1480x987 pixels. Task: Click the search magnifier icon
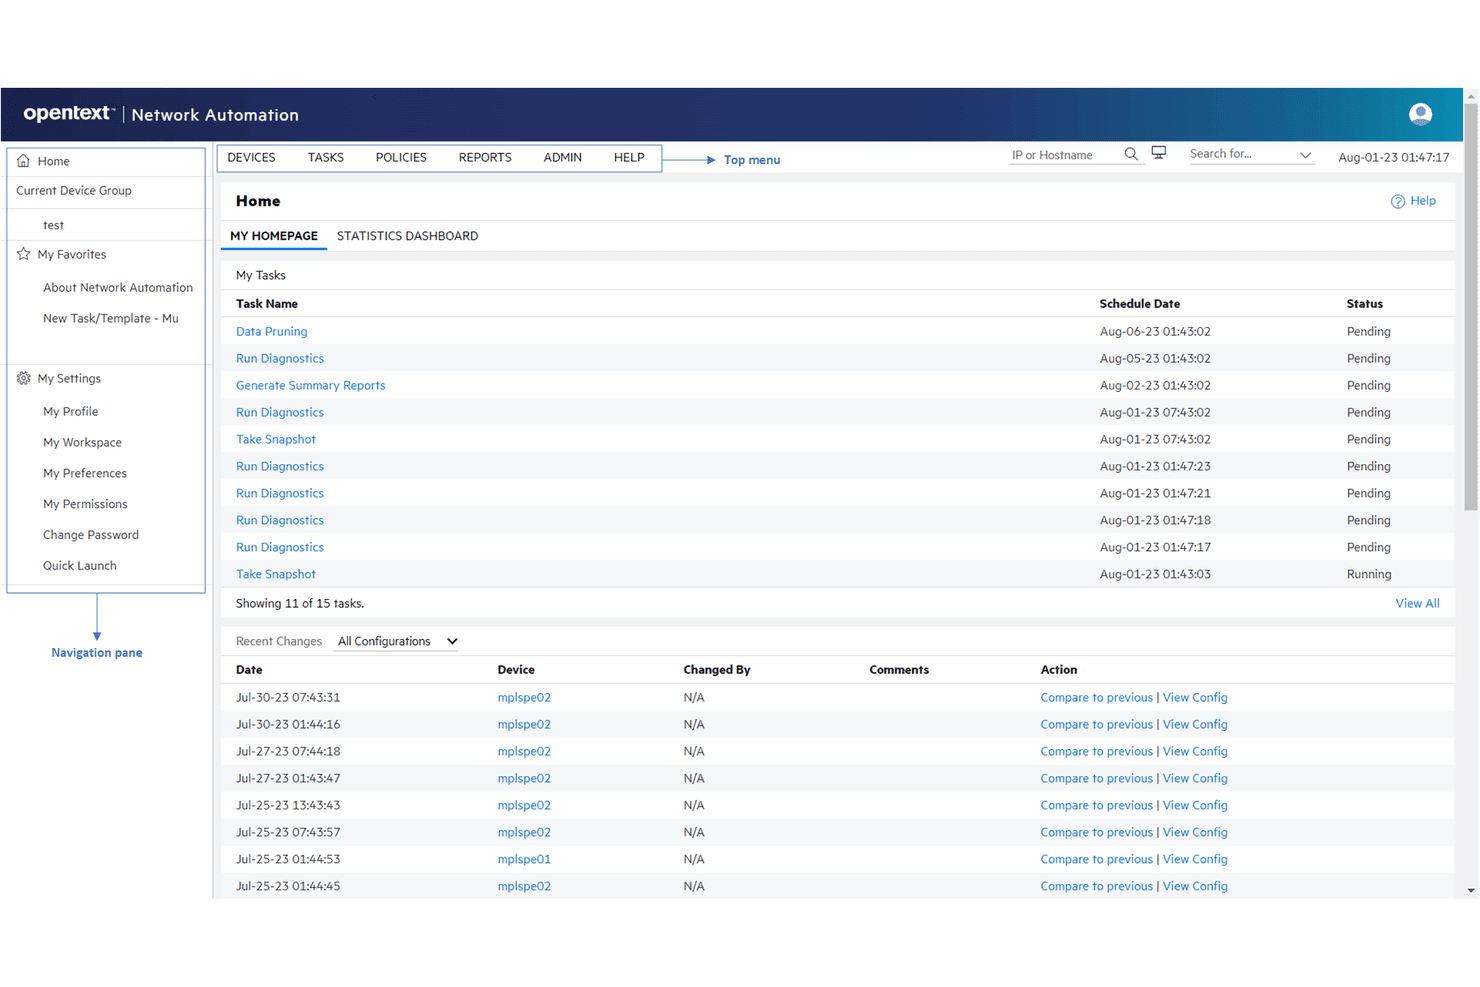pyautogui.click(x=1131, y=154)
